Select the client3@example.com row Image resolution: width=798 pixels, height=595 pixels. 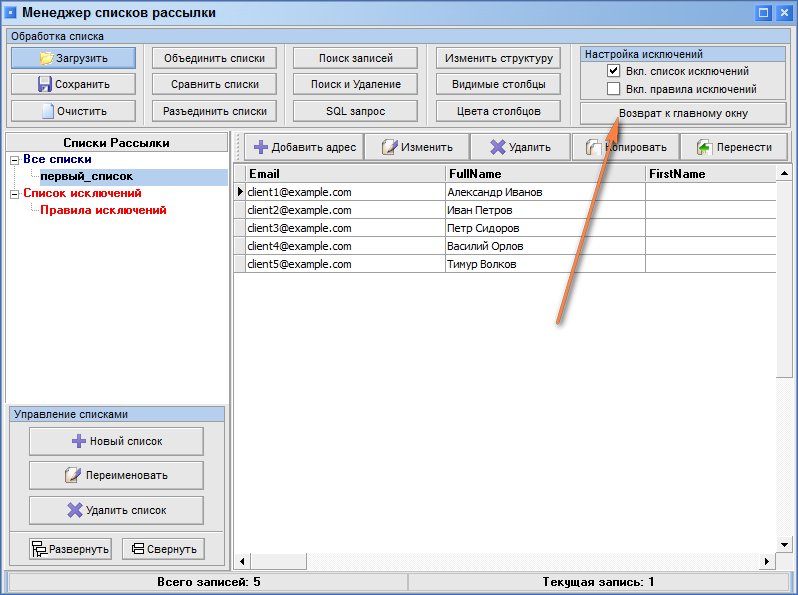(x=505, y=228)
